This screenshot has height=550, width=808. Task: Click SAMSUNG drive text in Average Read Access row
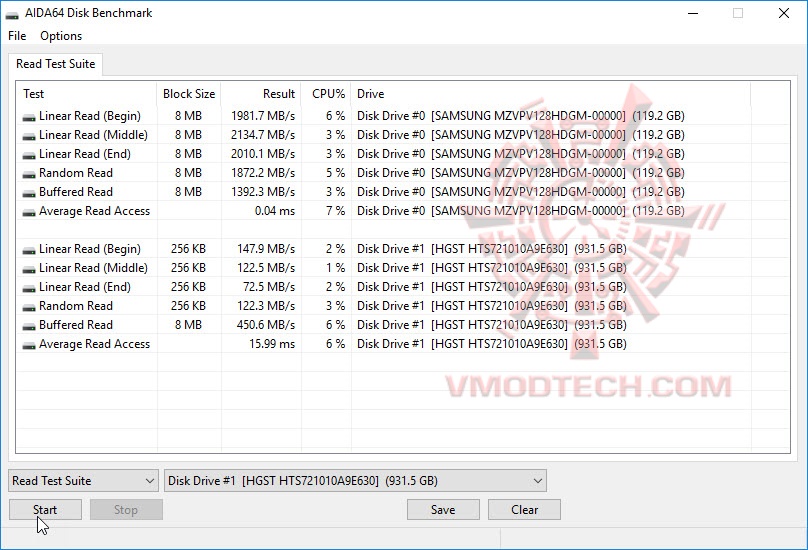point(520,211)
